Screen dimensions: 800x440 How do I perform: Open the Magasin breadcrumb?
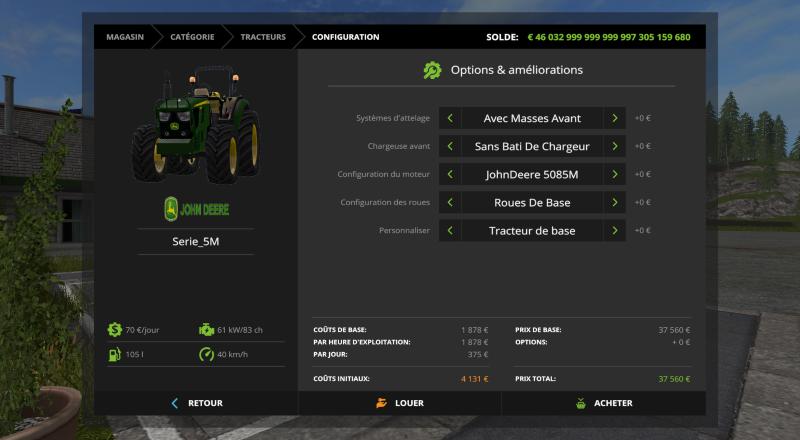[x=125, y=37]
